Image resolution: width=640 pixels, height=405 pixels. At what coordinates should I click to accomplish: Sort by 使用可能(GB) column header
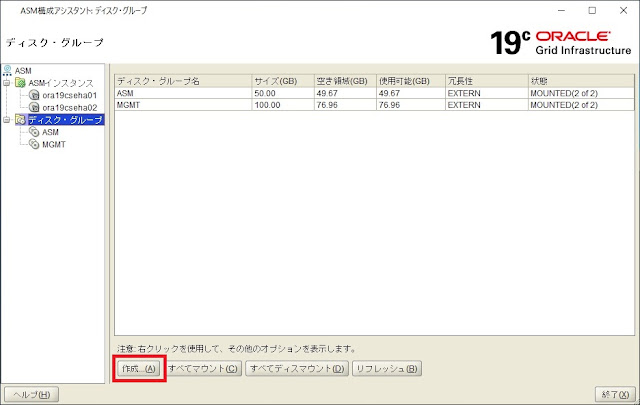tap(411, 81)
